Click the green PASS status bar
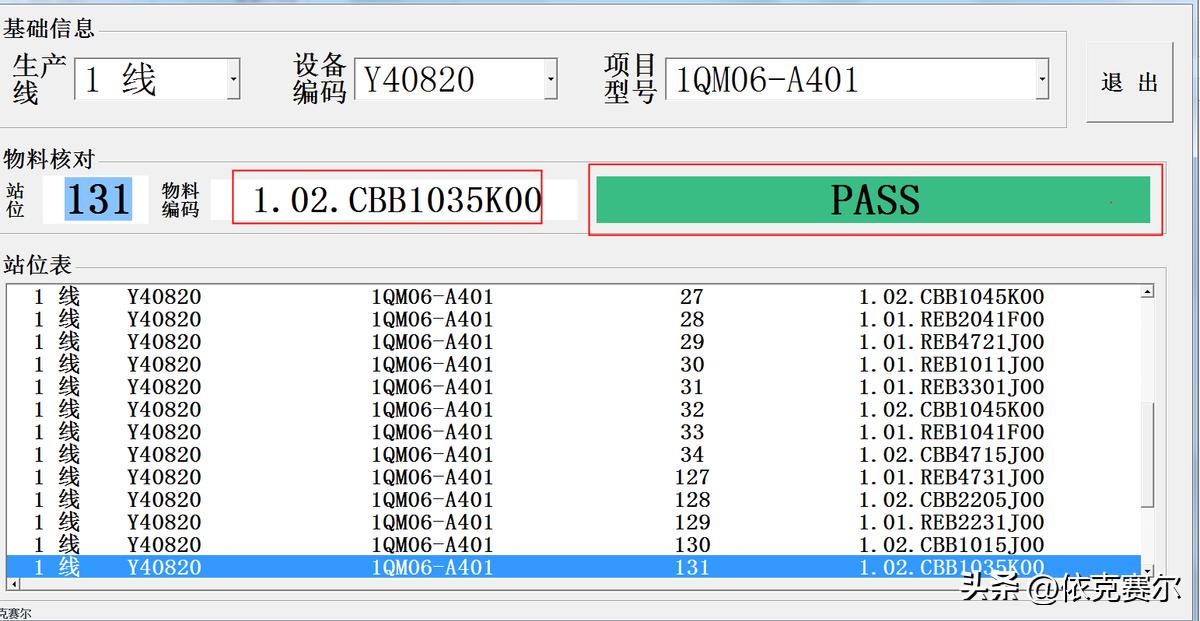1200x621 pixels. 875,199
